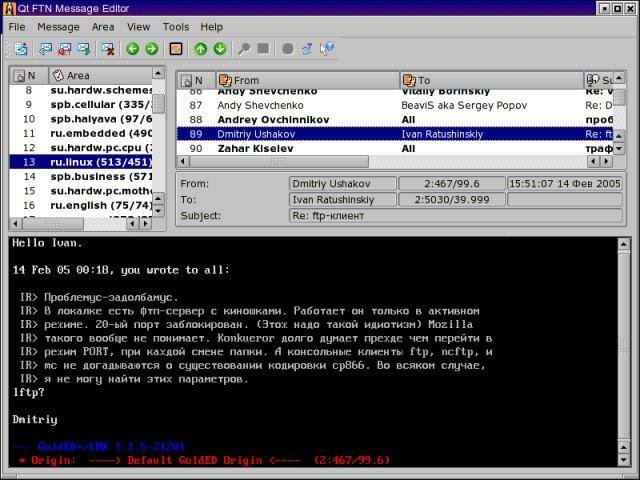Screen dimensions: 640x480
Task: Click the message body scrollbar down arrow
Action: click(624, 460)
